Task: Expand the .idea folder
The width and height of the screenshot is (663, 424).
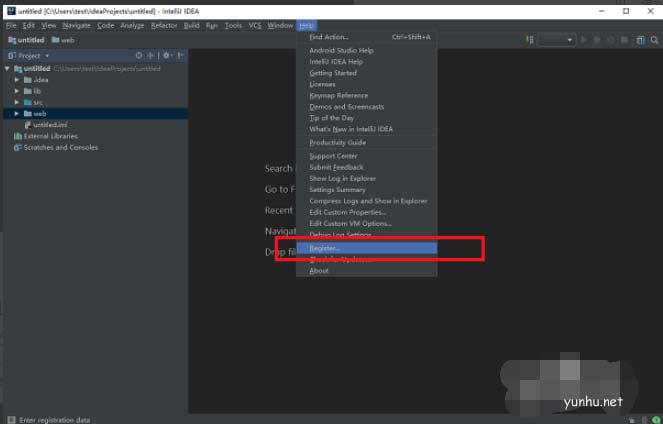Action: [x=17, y=79]
